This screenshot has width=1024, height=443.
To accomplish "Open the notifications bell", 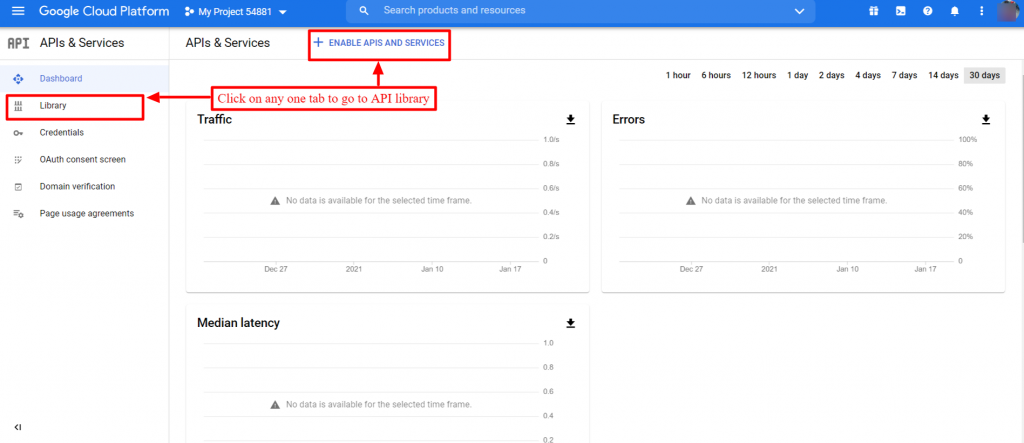I will tap(955, 11).
